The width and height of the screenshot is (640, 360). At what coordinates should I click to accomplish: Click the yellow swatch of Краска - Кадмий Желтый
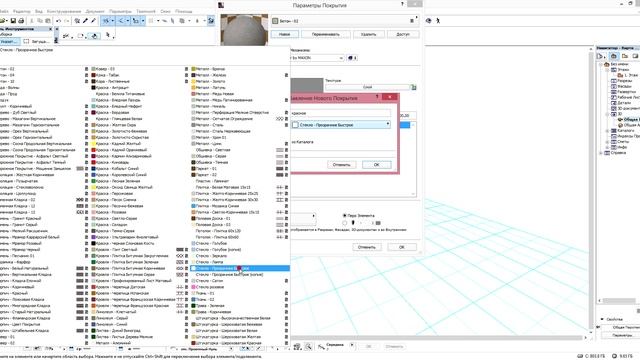click(93, 144)
